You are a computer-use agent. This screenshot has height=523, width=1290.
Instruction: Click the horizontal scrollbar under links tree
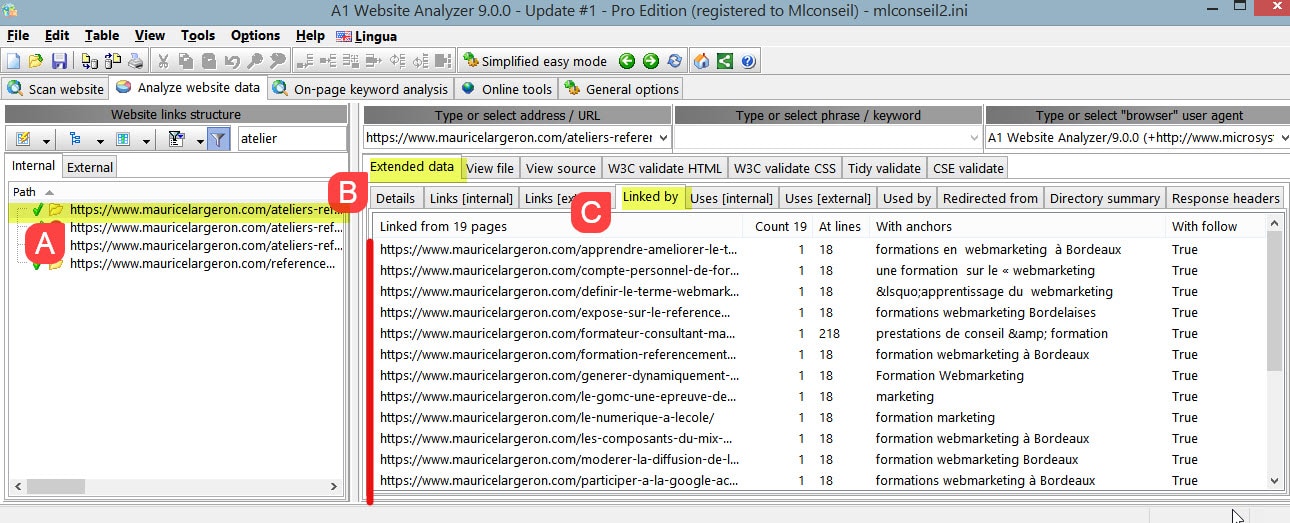(x=176, y=487)
